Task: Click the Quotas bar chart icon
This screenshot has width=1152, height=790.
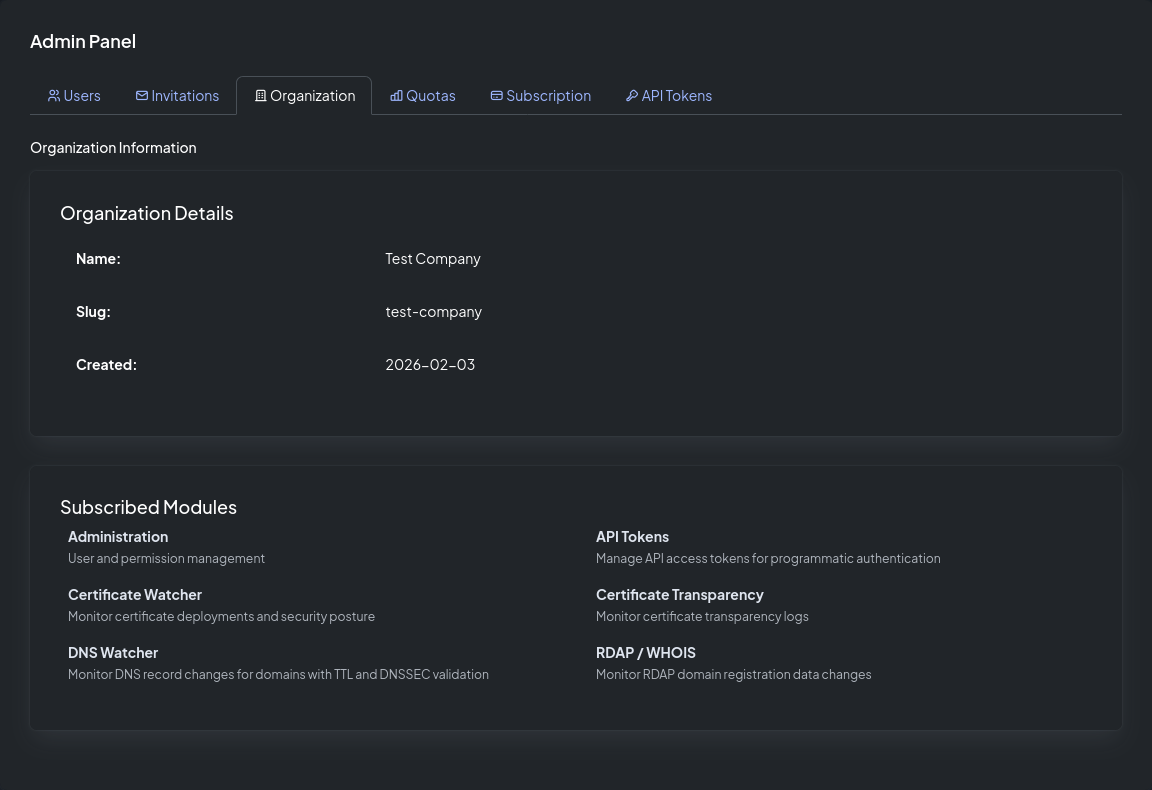Action: tap(396, 96)
